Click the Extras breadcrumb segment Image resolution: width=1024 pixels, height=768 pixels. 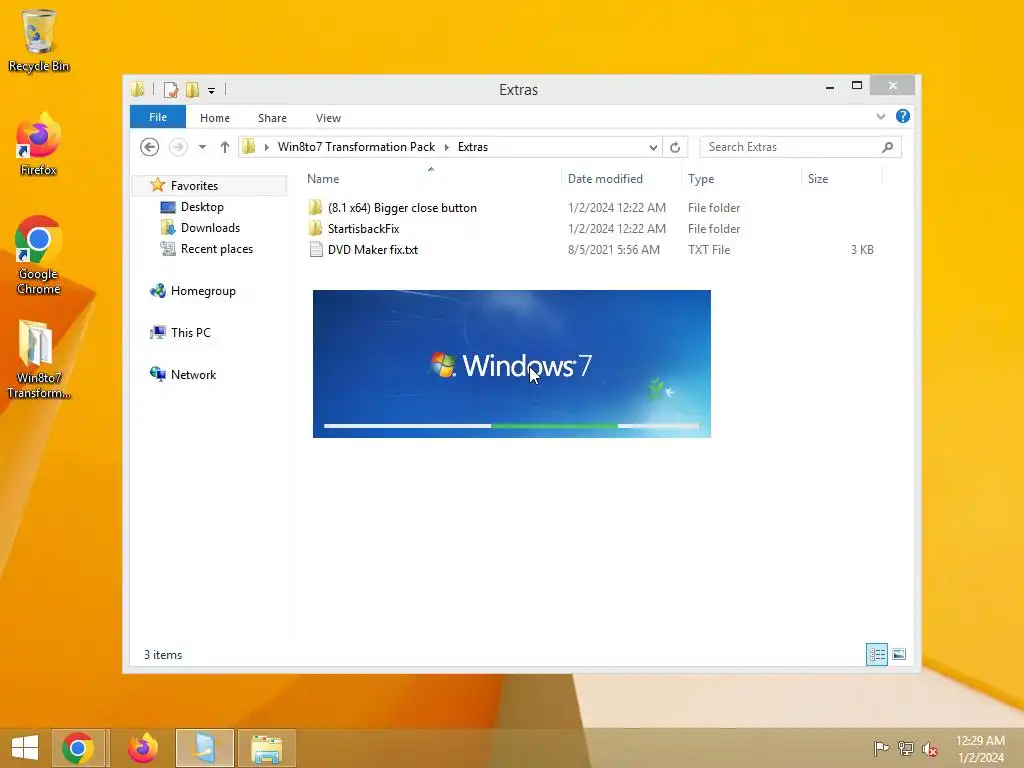(473, 147)
